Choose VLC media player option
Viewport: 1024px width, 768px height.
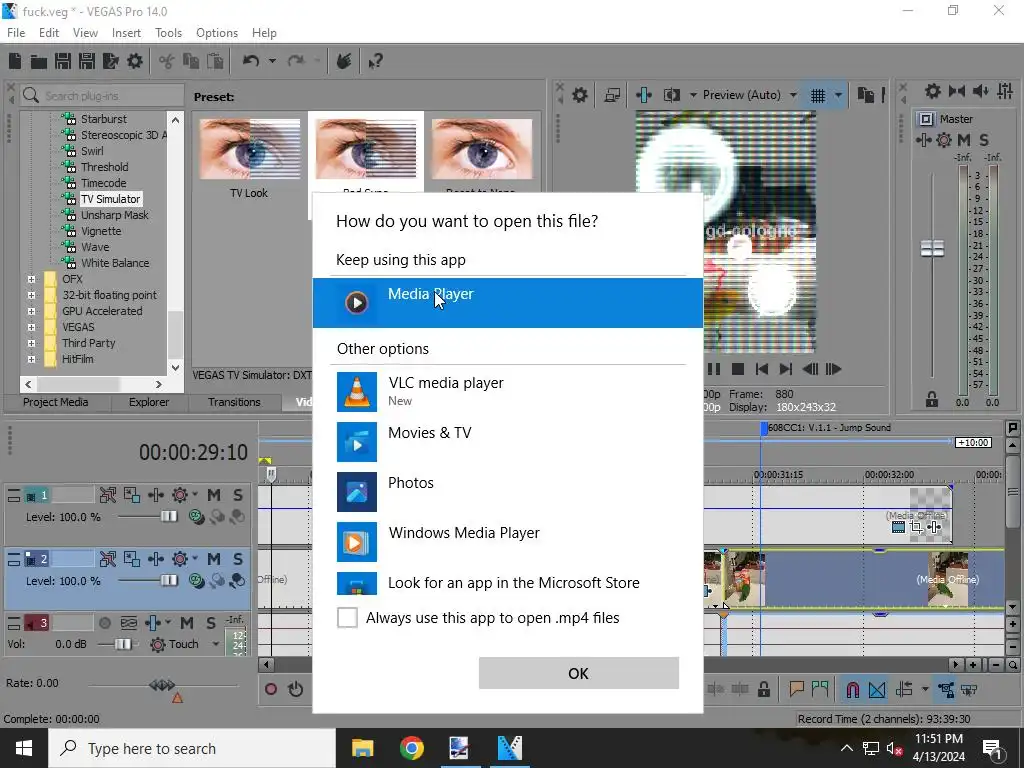click(x=508, y=391)
